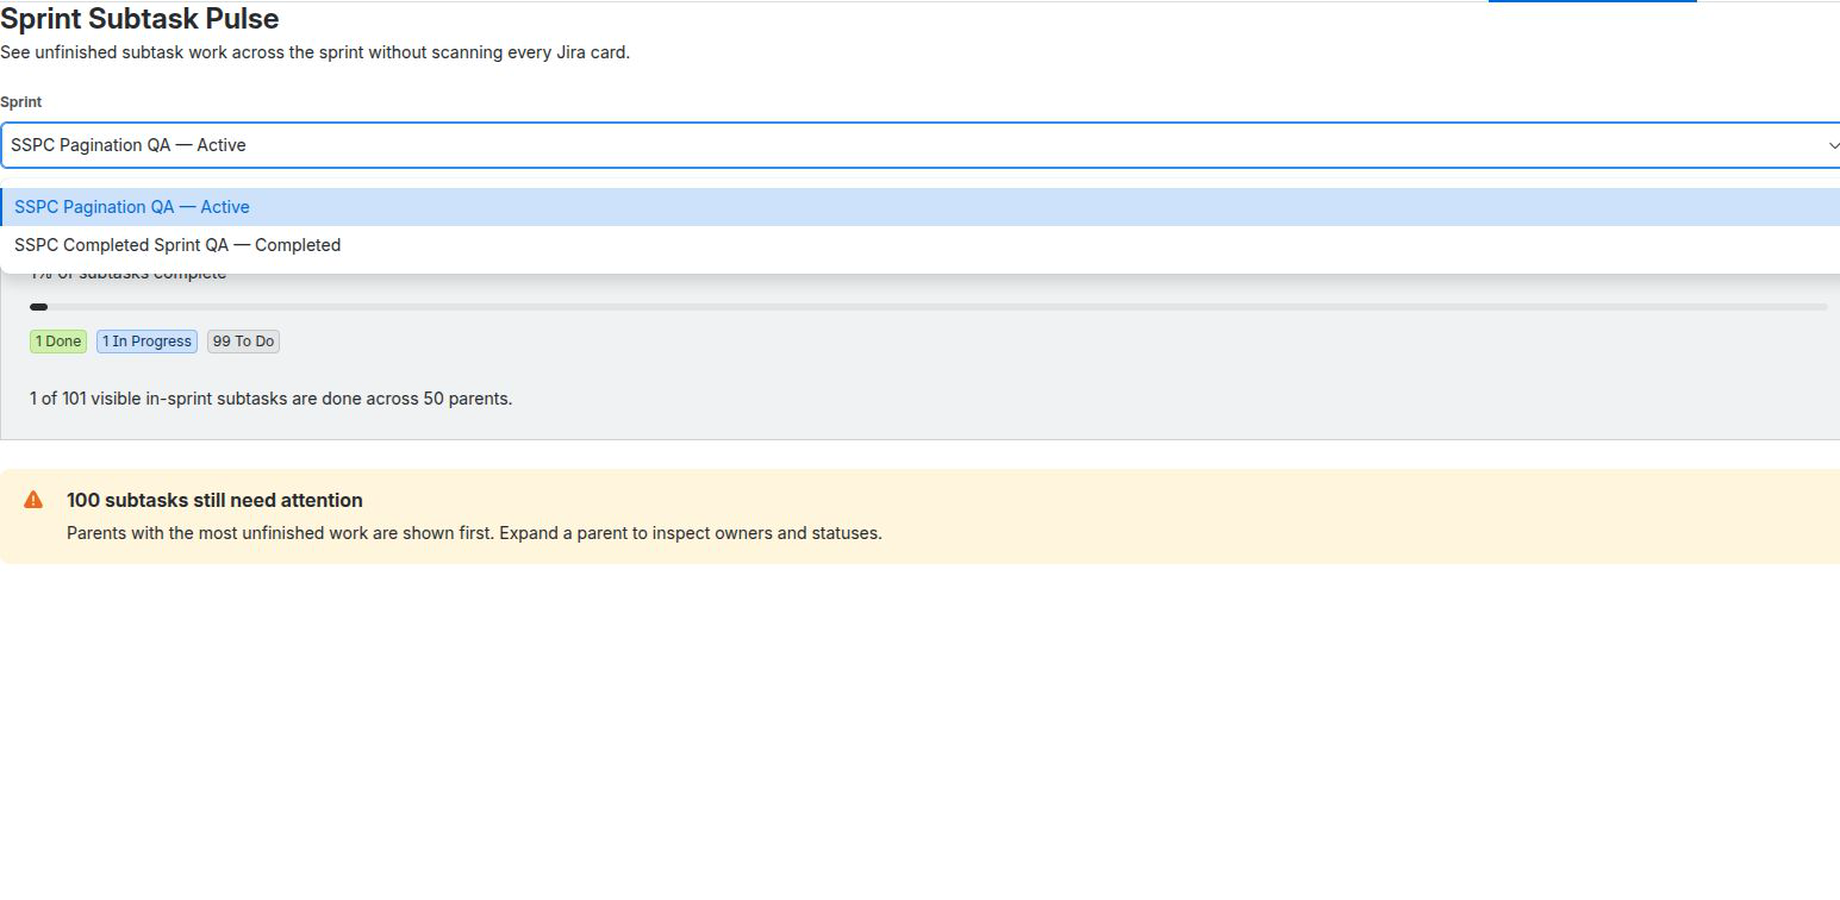Click the orange warning triangle icon
Screen dimensions: 1840x900
pyautogui.click(x=33, y=500)
